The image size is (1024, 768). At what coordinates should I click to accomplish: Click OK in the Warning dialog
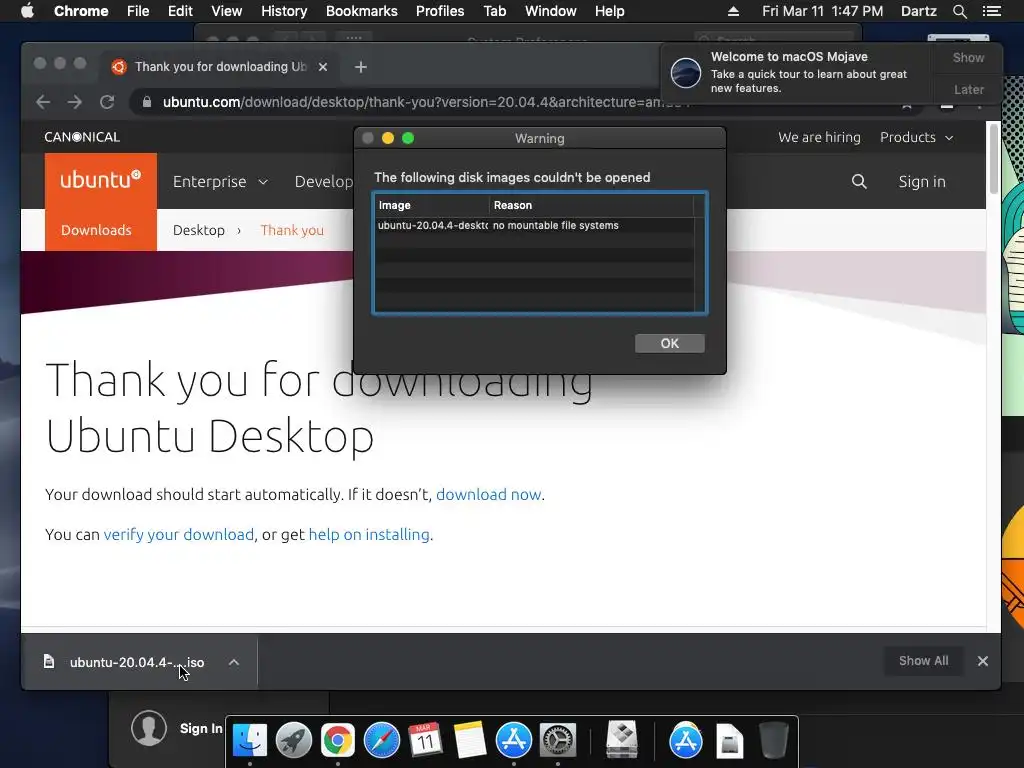click(669, 344)
